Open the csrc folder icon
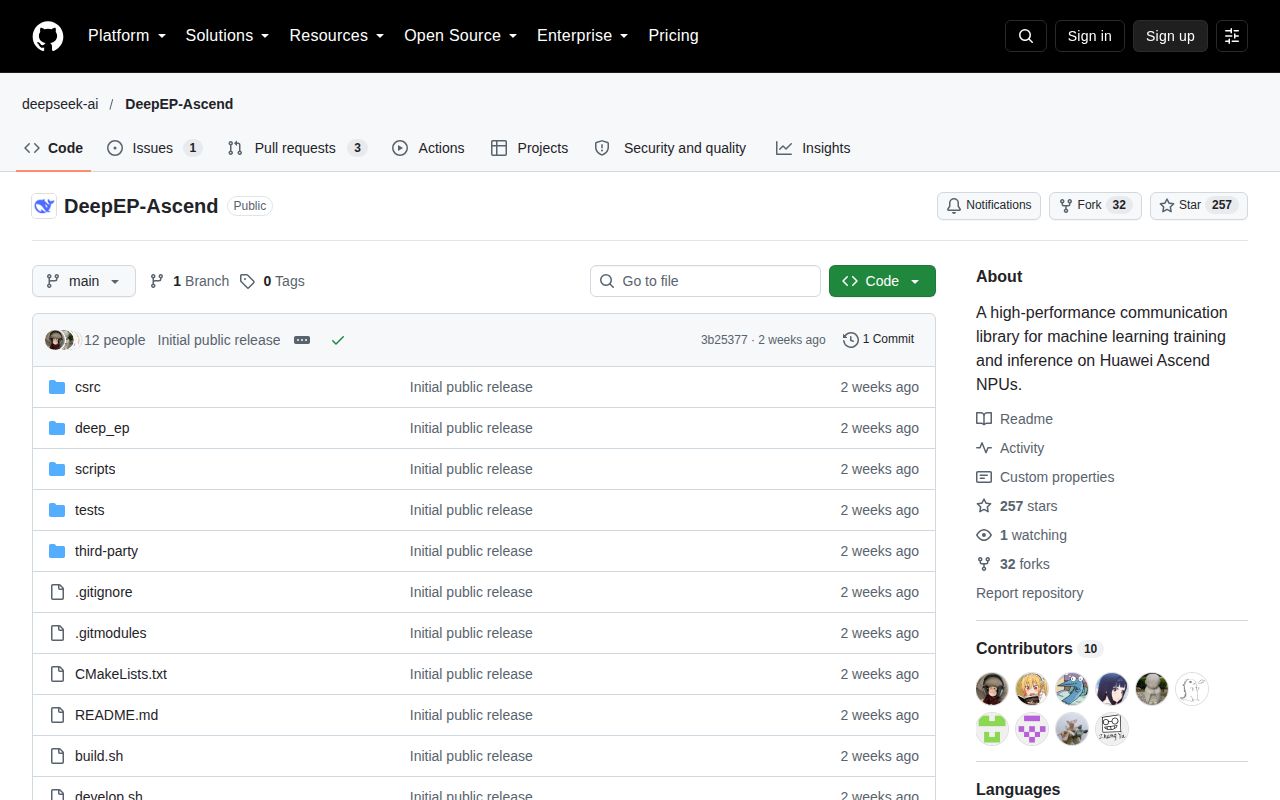1280x800 pixels. [57, 387]
